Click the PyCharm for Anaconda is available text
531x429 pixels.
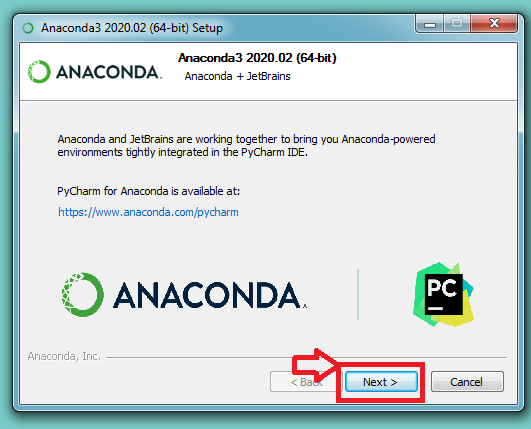coord(148,191)
